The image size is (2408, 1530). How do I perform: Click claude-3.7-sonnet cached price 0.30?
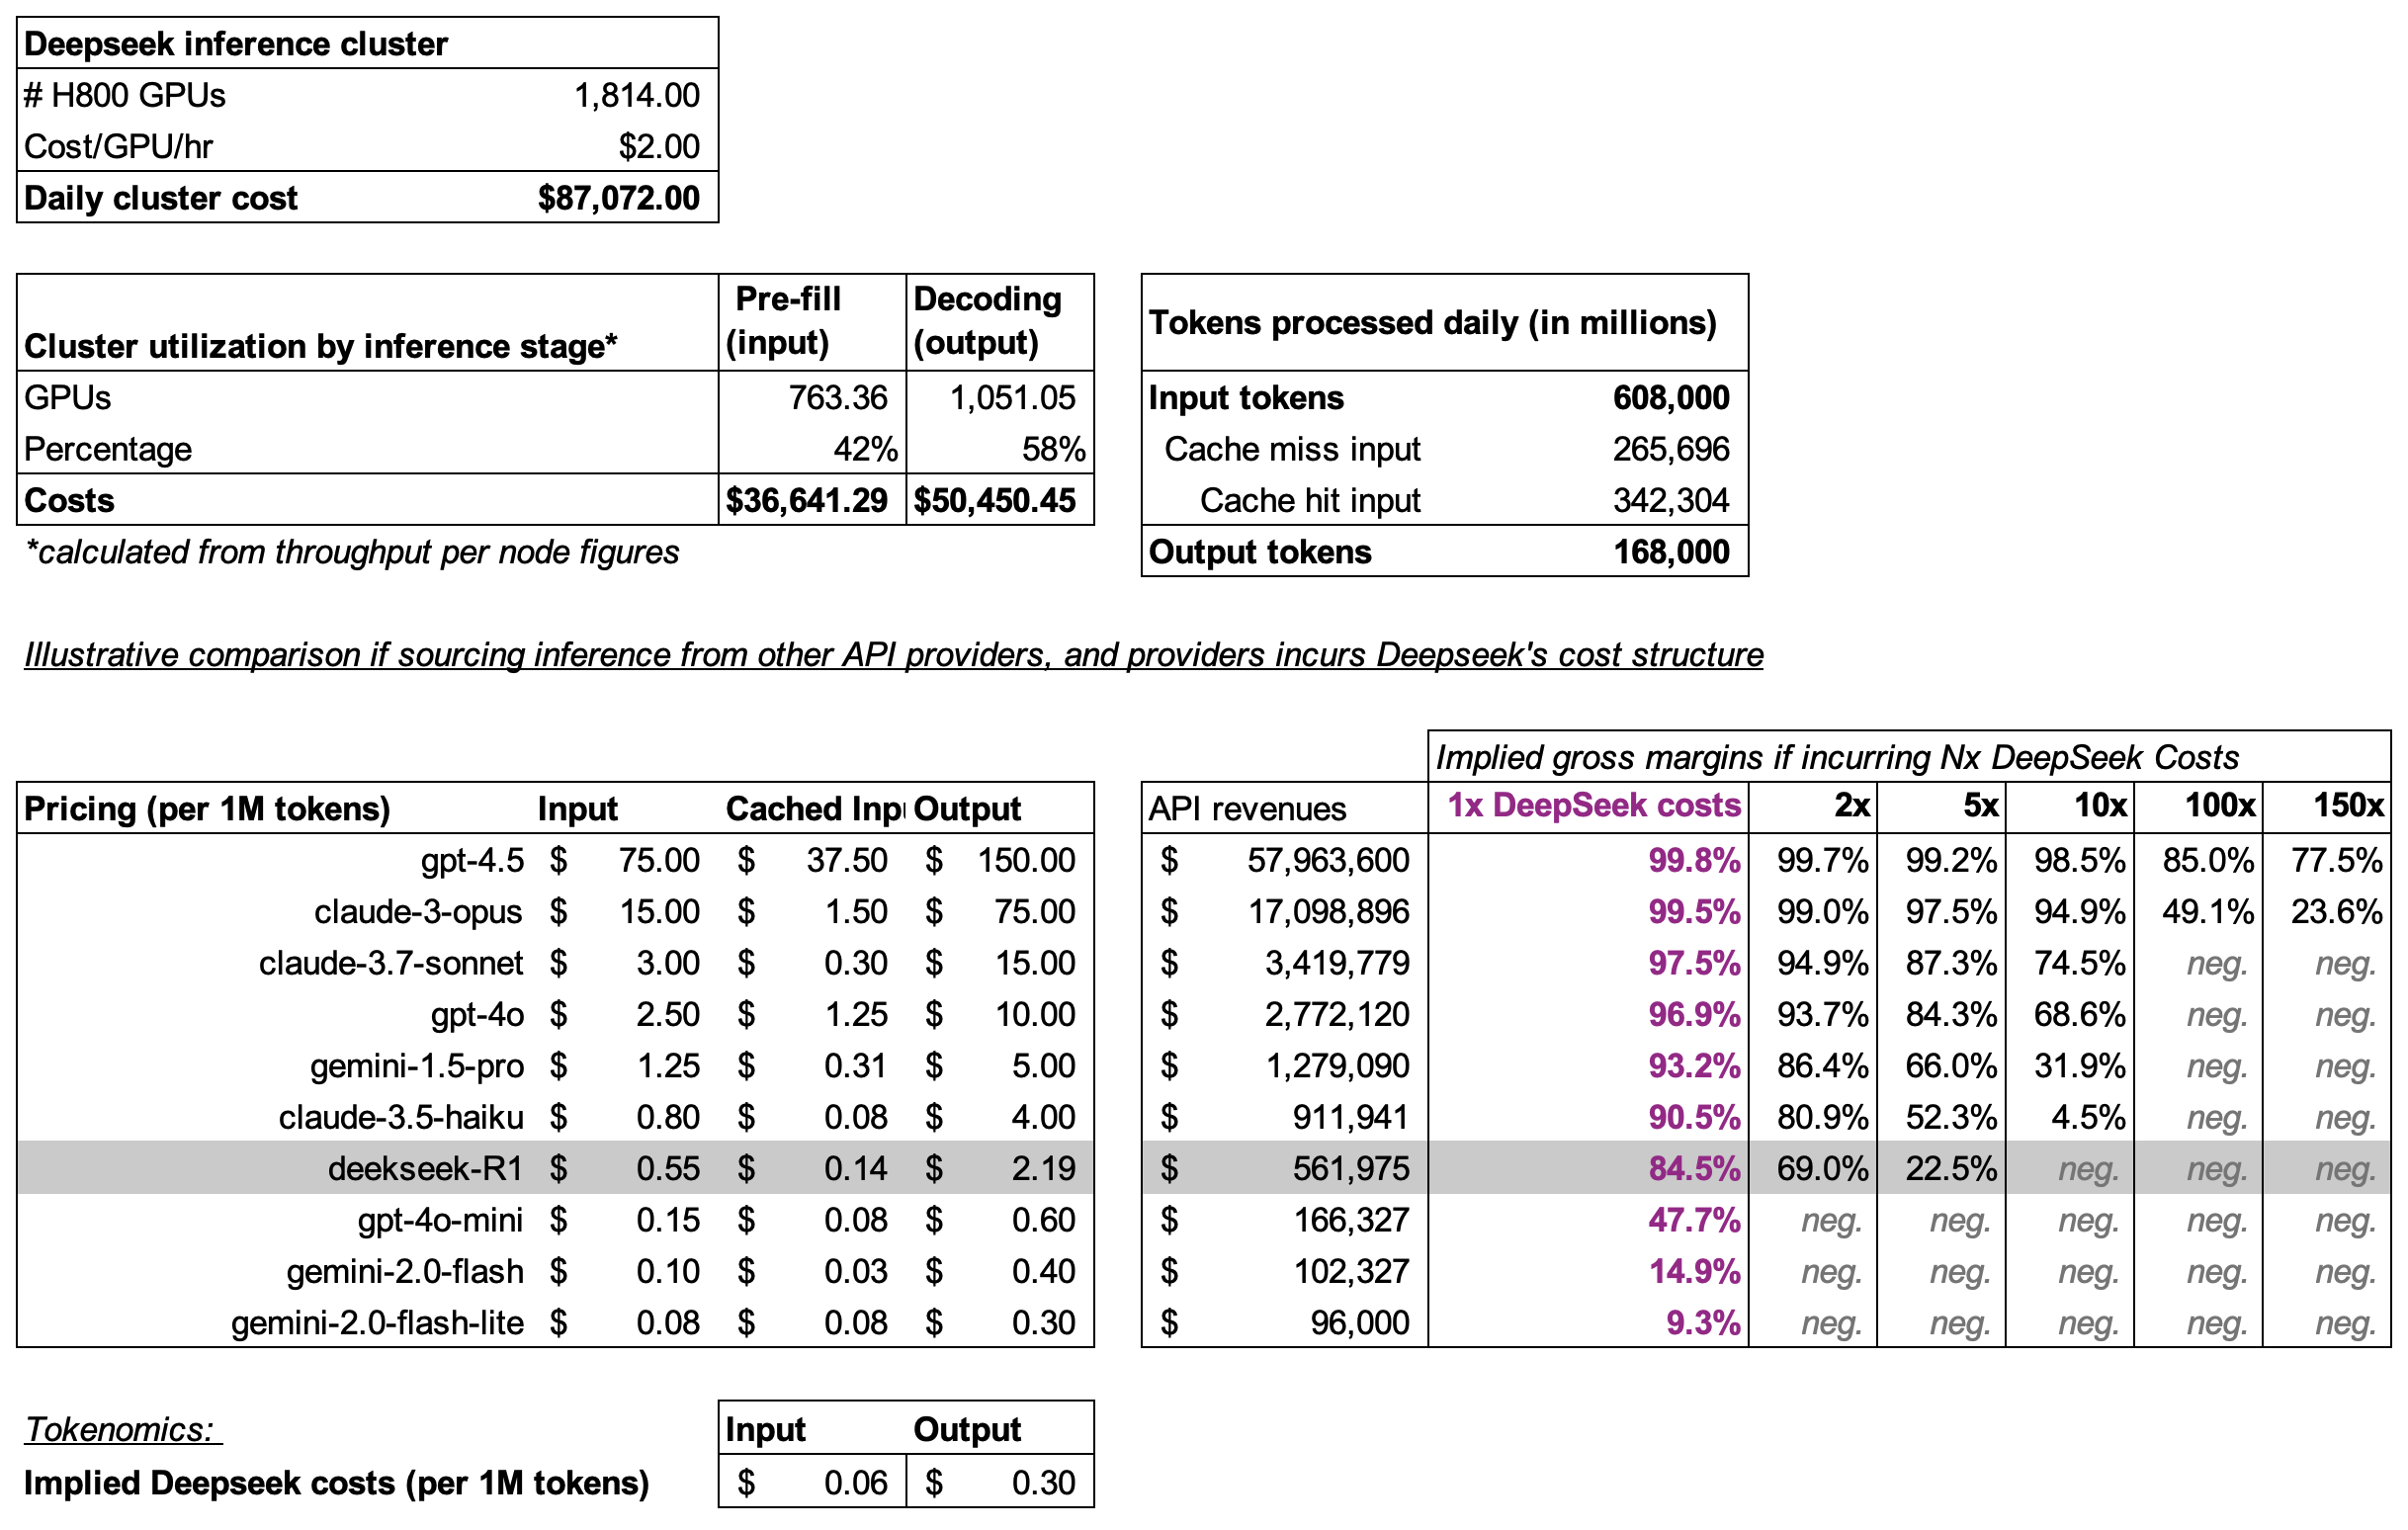(855, 963)
